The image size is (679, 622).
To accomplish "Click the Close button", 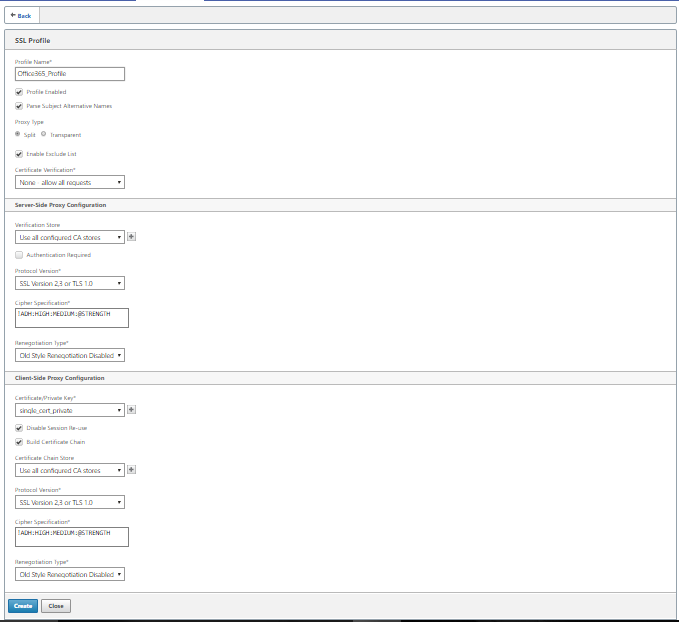I will pyautogui.click(x=56, y=606).
